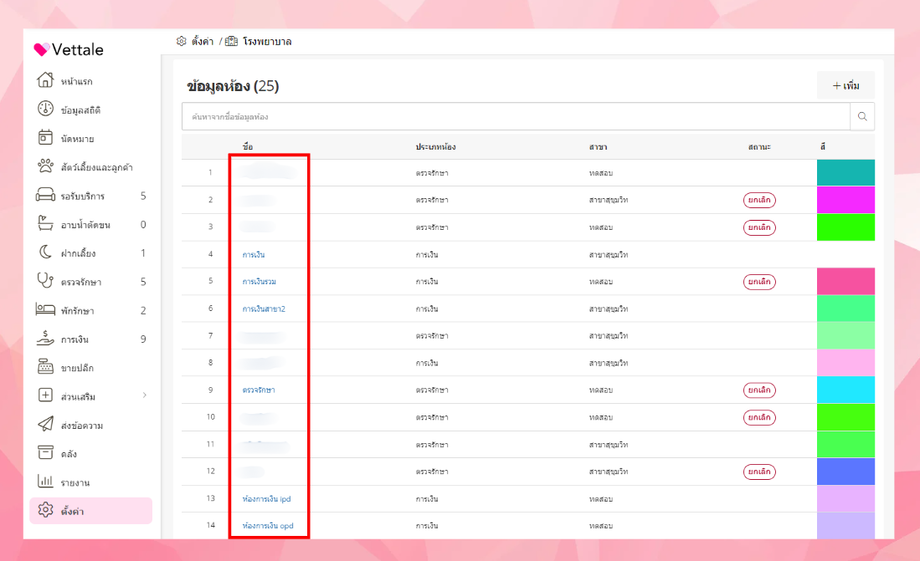Select the นัดหมาย menu label
Viewport: 920px width, 561px height.
pos(77,139)
